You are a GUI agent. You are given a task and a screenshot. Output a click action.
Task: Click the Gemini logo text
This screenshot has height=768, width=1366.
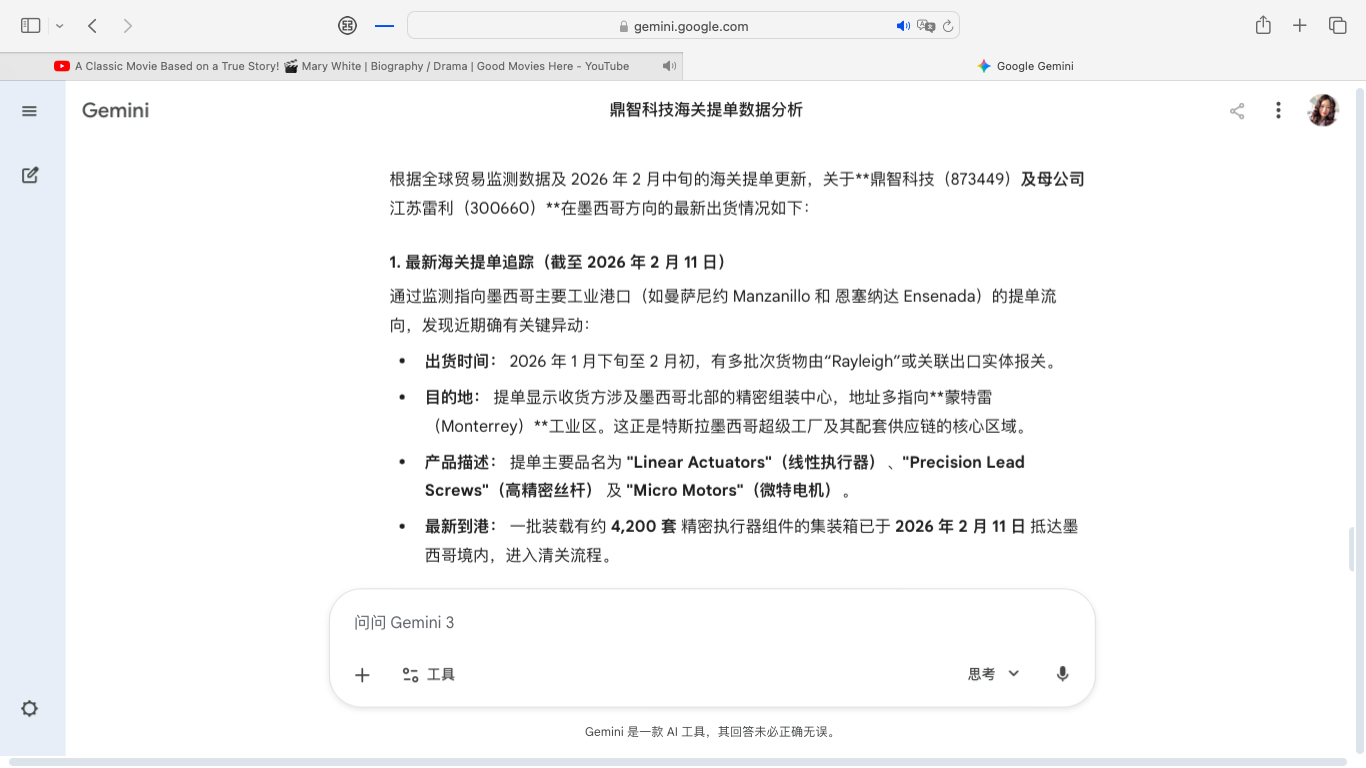point(115,110)
